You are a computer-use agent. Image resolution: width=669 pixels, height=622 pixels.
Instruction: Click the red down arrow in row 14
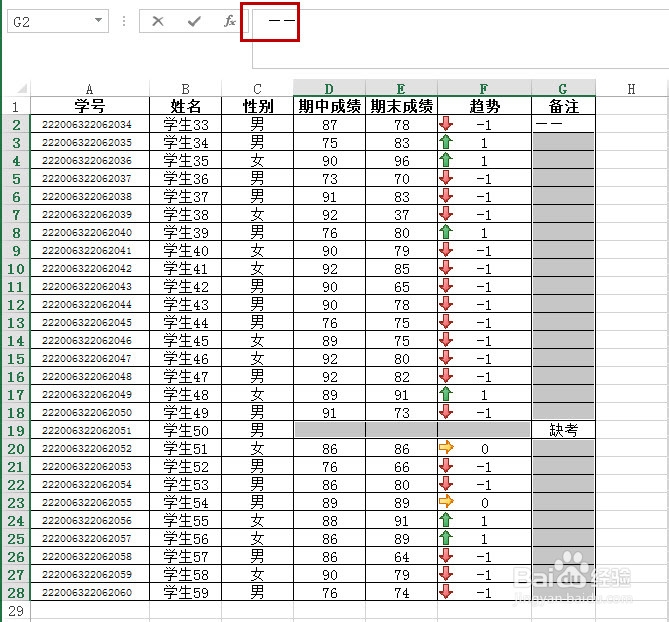tap(446, 340)
